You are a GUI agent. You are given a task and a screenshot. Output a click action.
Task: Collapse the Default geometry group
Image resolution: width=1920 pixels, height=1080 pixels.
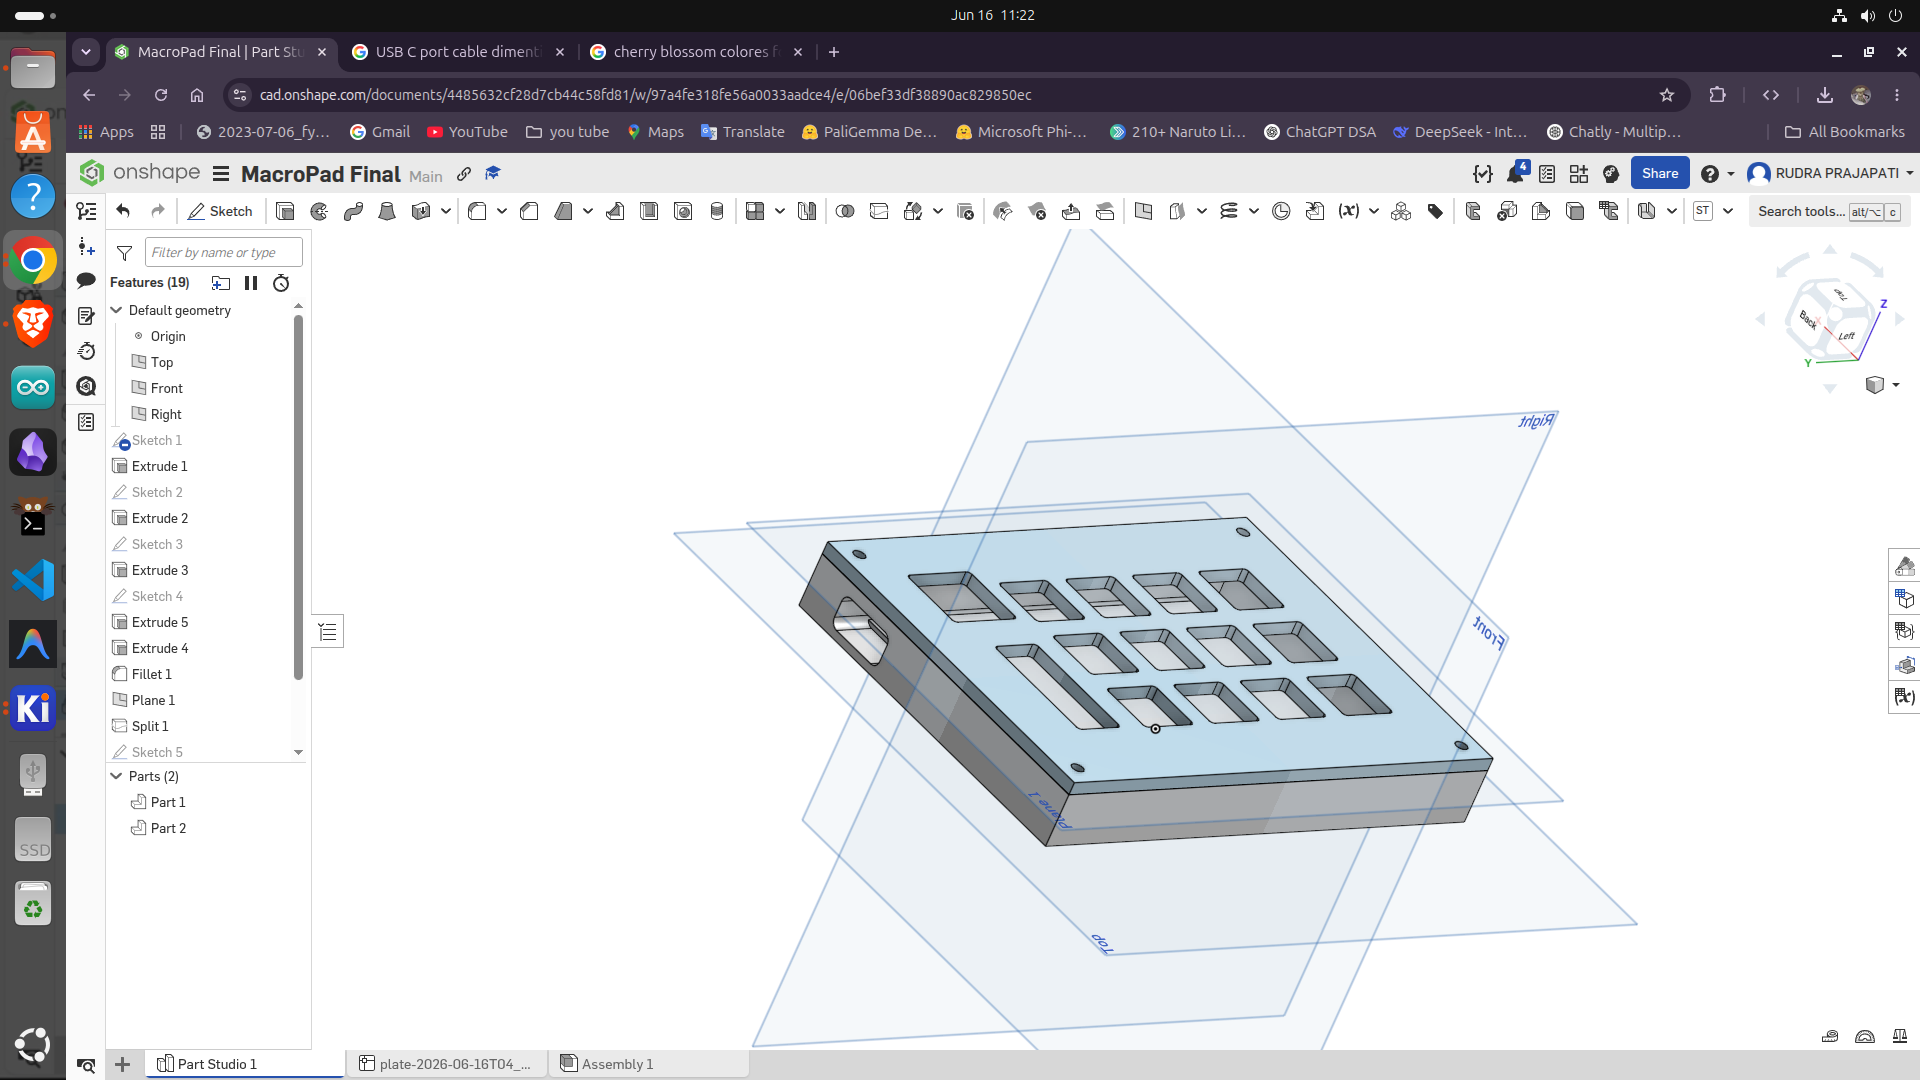117,310
